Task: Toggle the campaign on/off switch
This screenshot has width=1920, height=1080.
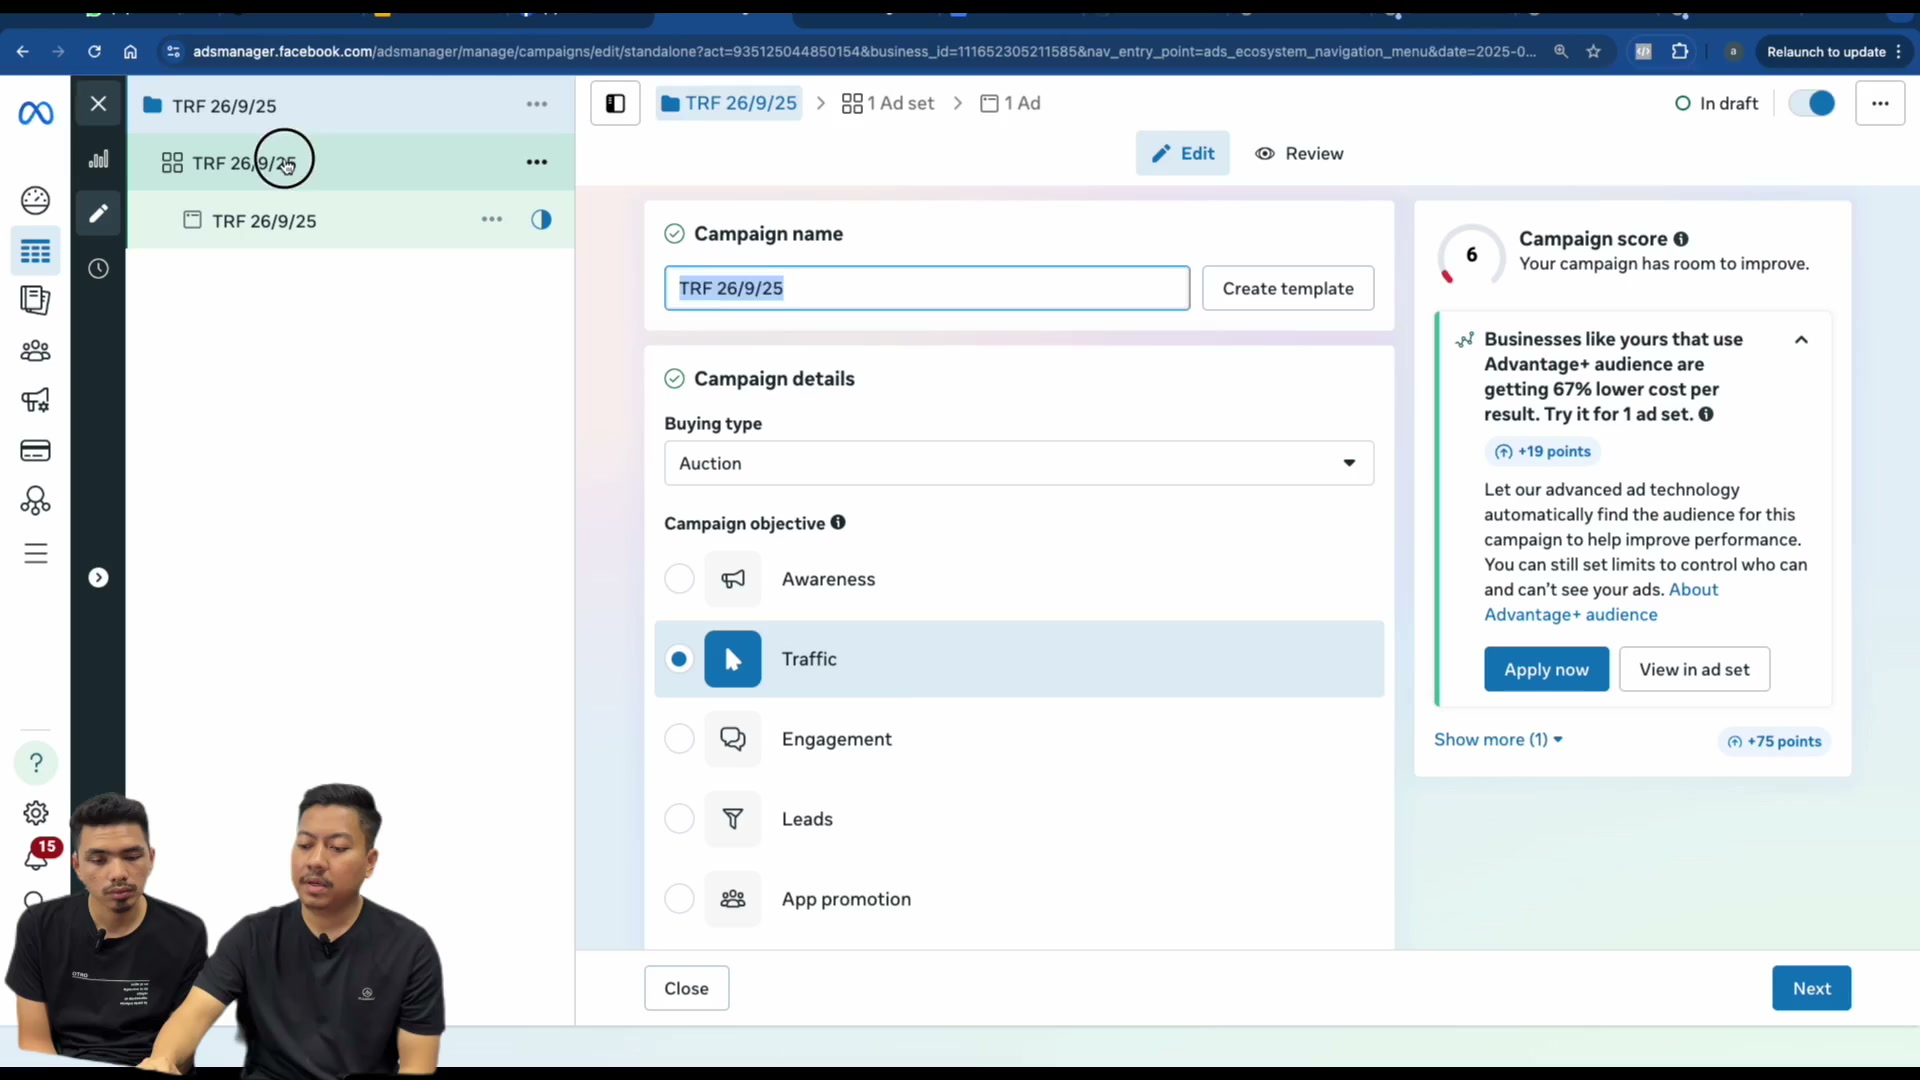Action: click(x=1811, y=103)
